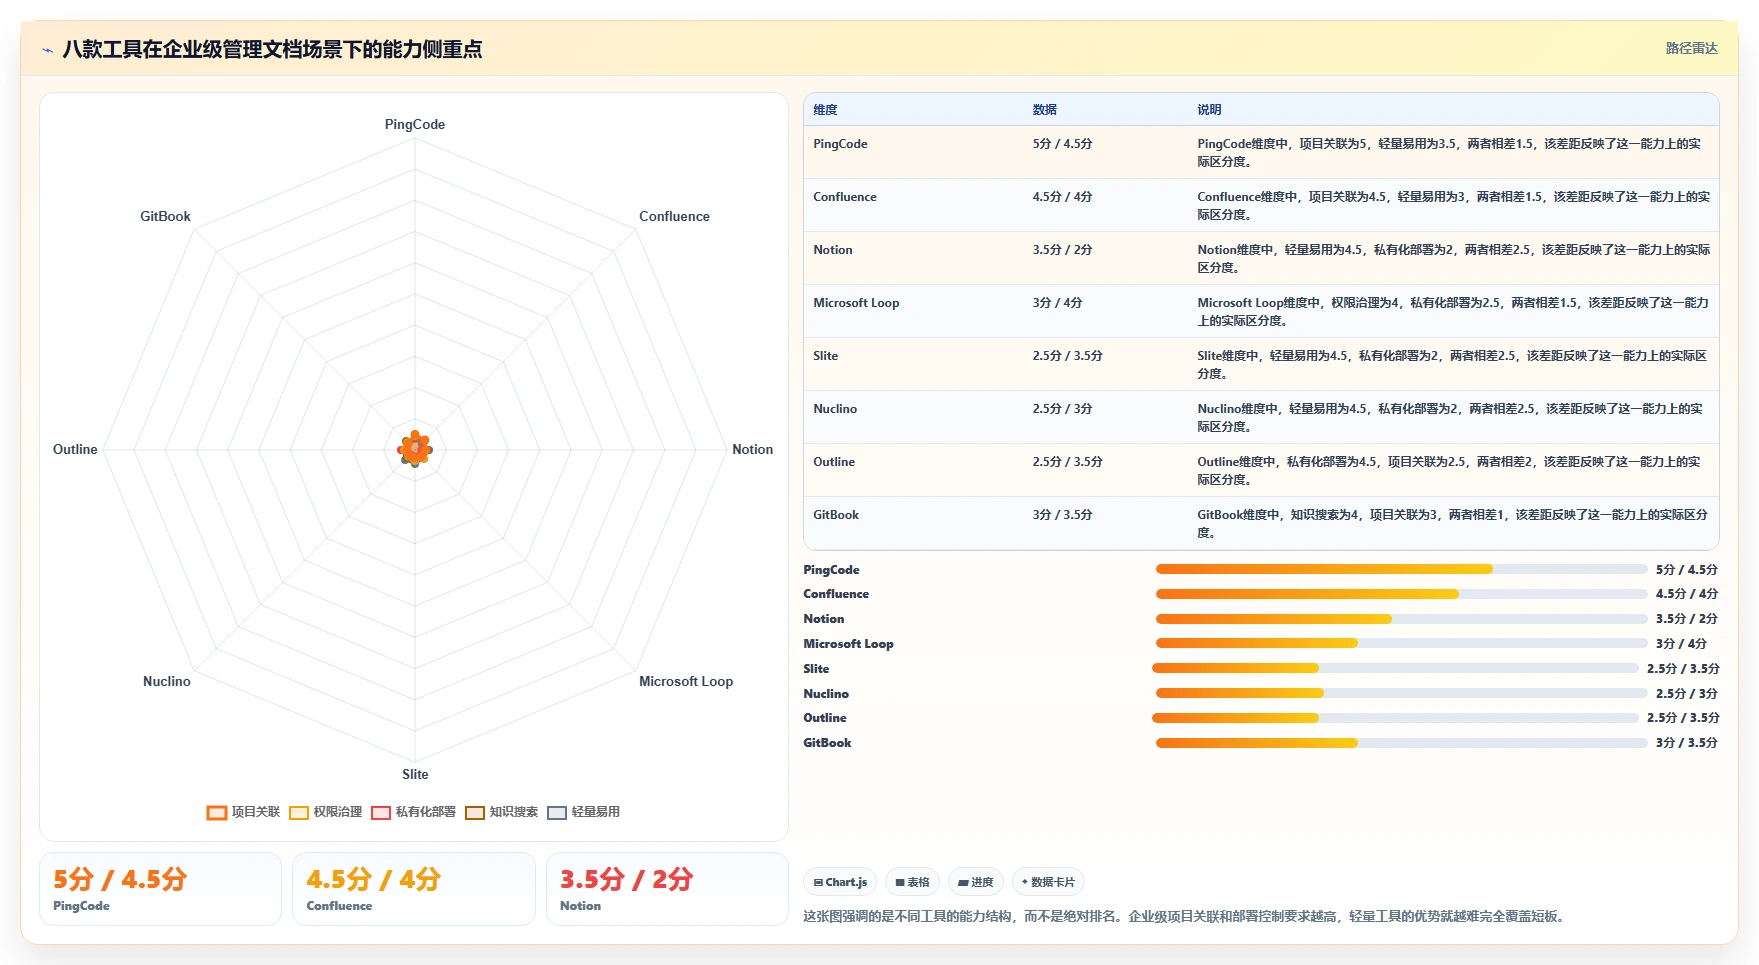
Task: Click the Slite axis label on radar chart
Action: (x=415, y=775)
